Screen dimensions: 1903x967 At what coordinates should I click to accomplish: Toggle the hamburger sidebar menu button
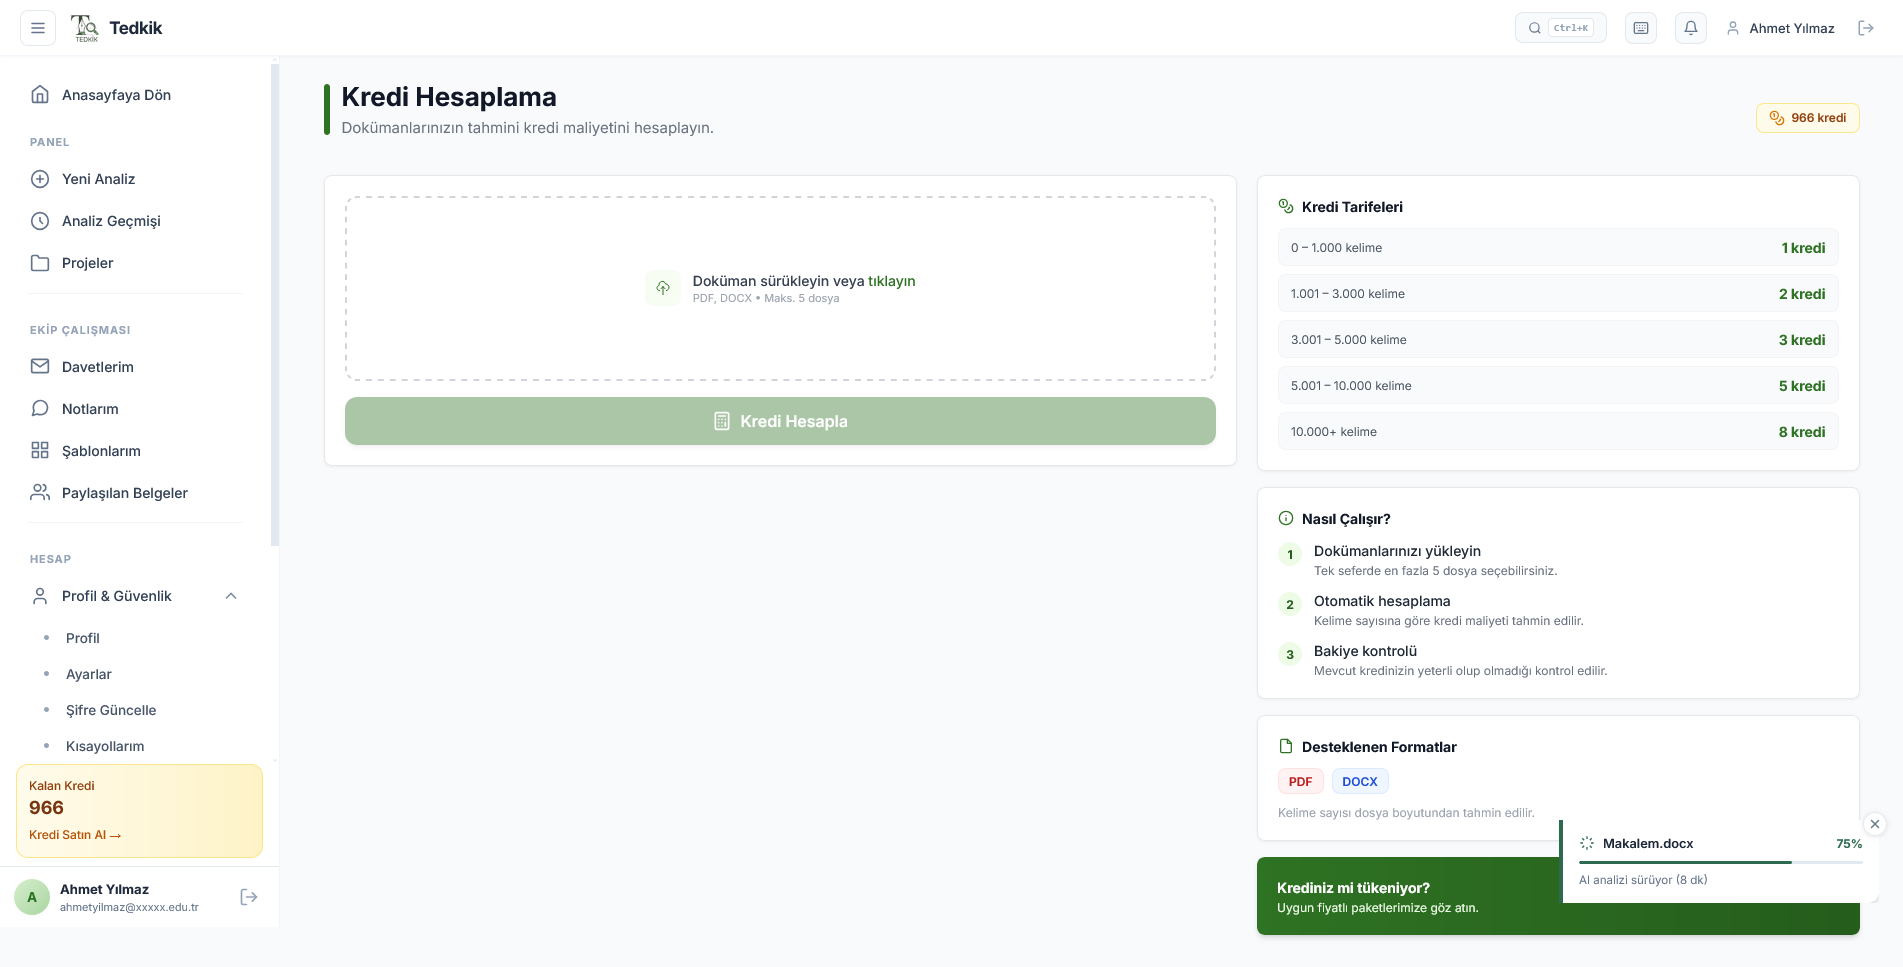point(38,28)
